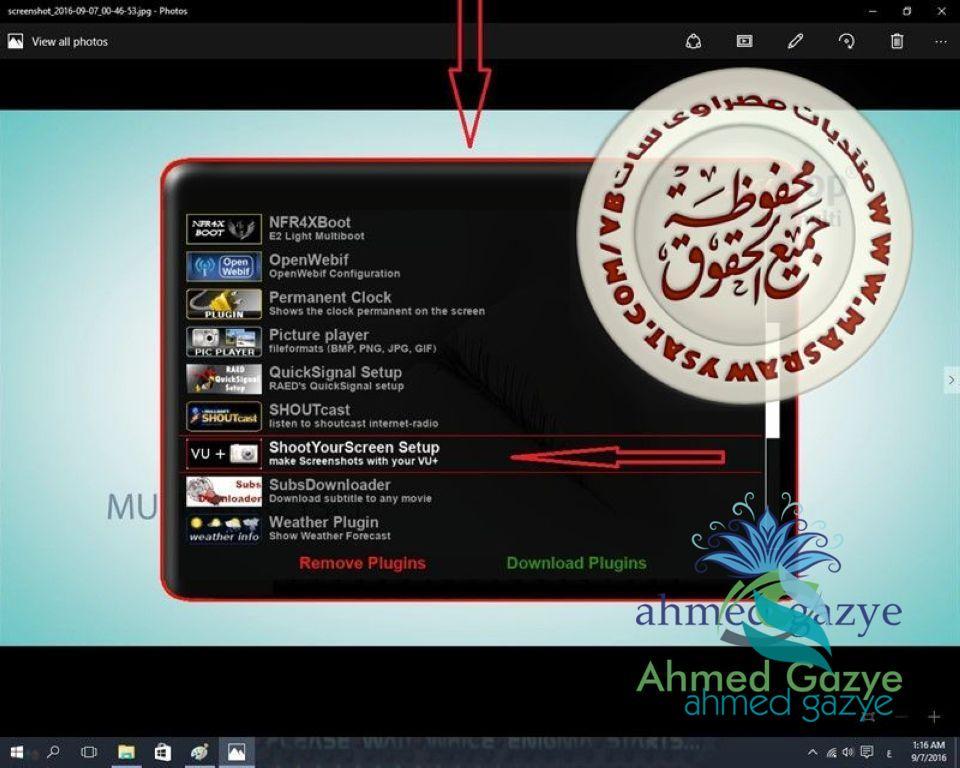Open Task View on the taskbar
Viewport: 960px width, 768px height.
click(x=89, y=752)
